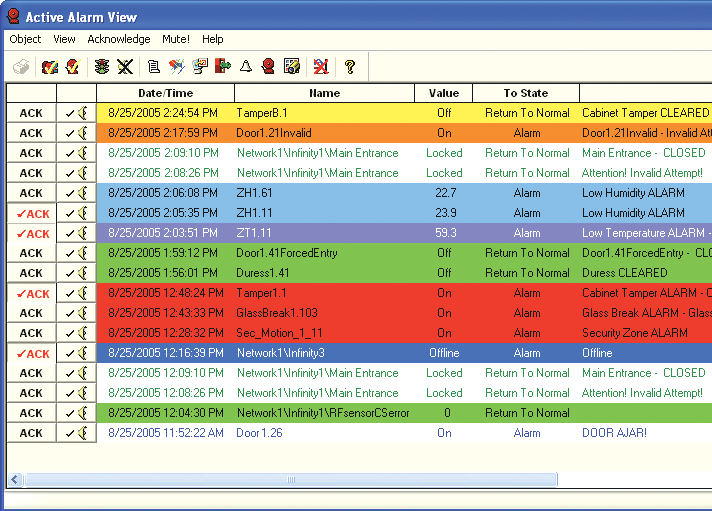The height and width of the screenshot is (511, 712).
Task: Sort by the Name column header
Action: pyautogui.click(x=324, y=93)
